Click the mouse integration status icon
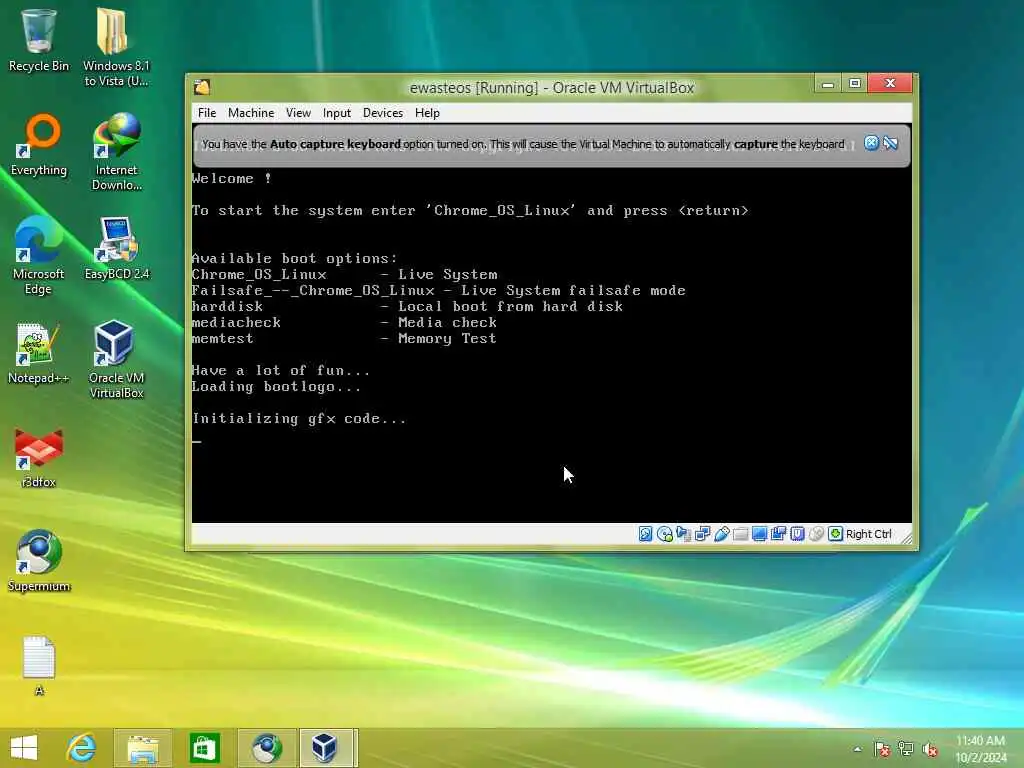The height and width of the screenshot is (768, 1024). pyautogui.click(x=816, y=534)
